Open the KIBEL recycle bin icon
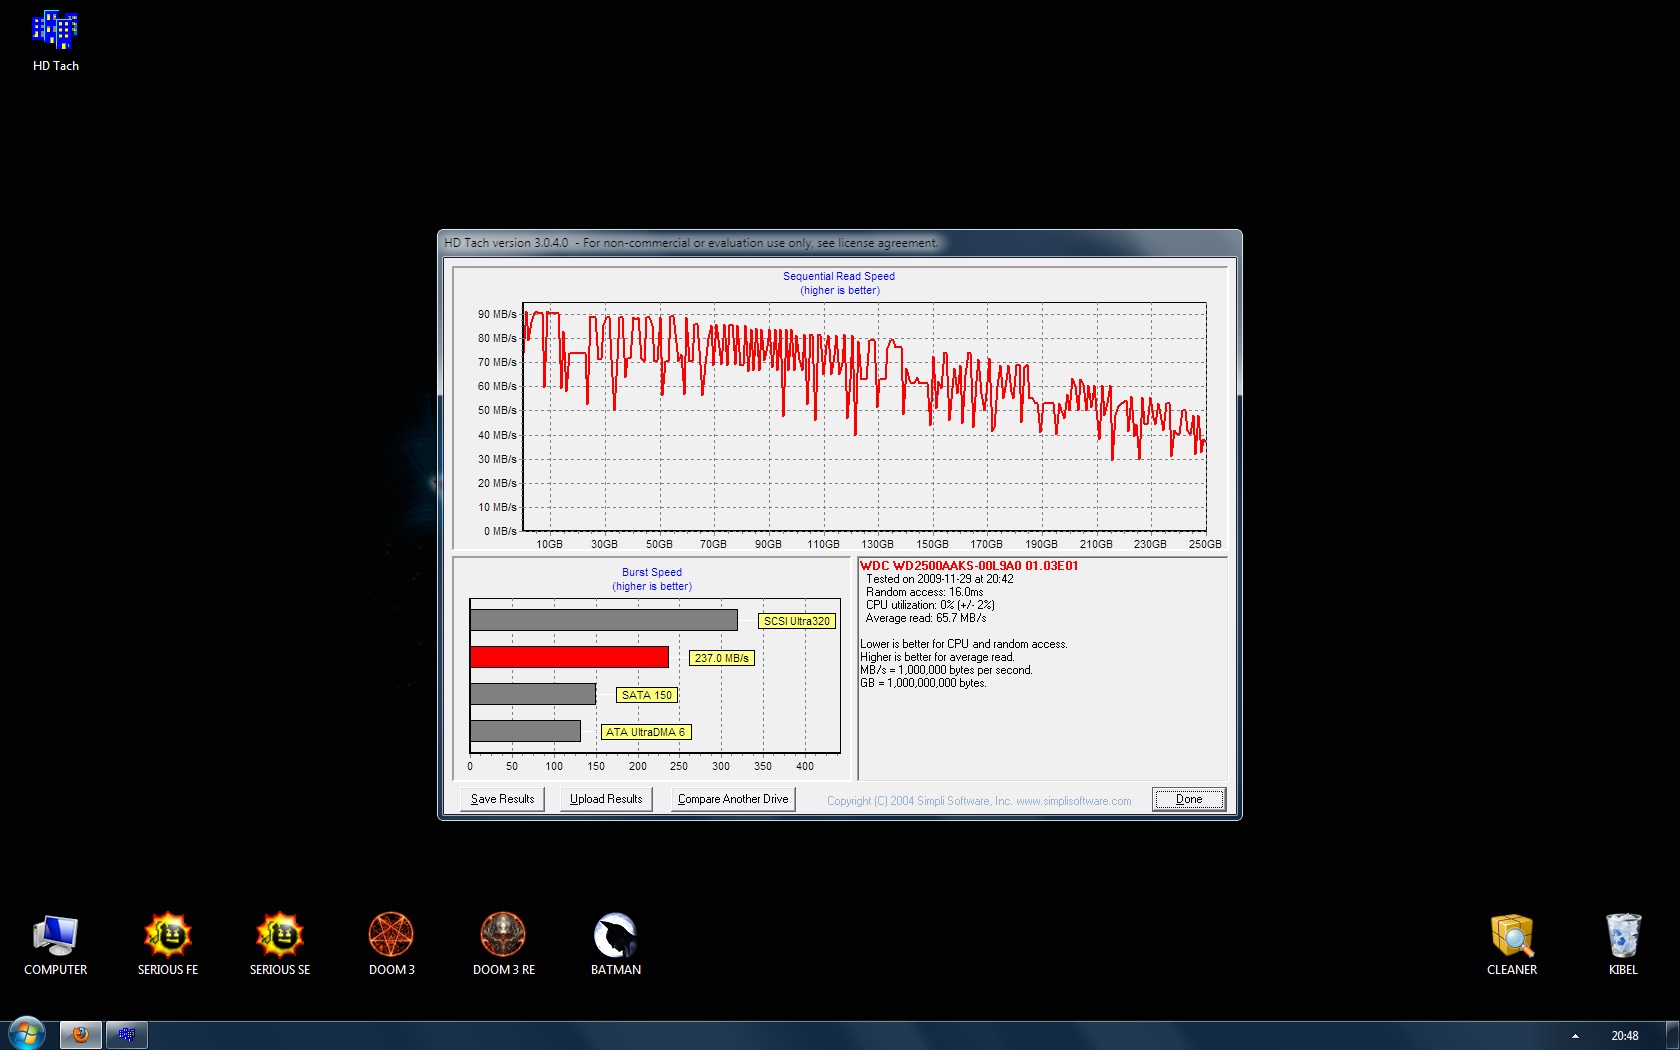 point(1623,944)
